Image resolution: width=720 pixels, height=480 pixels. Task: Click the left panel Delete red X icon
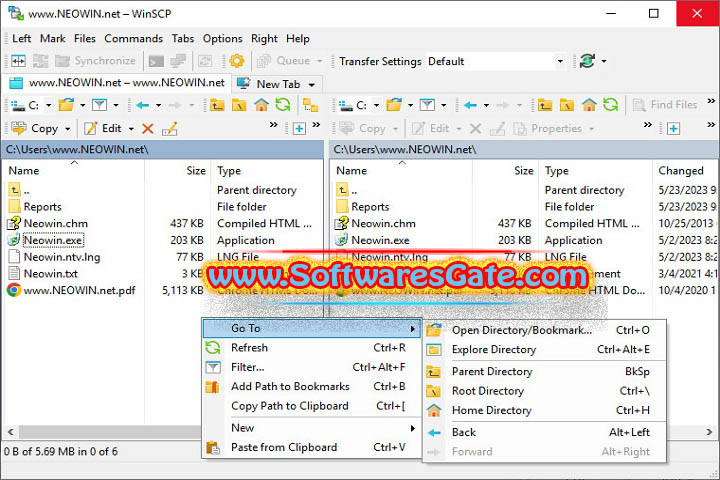147,129
